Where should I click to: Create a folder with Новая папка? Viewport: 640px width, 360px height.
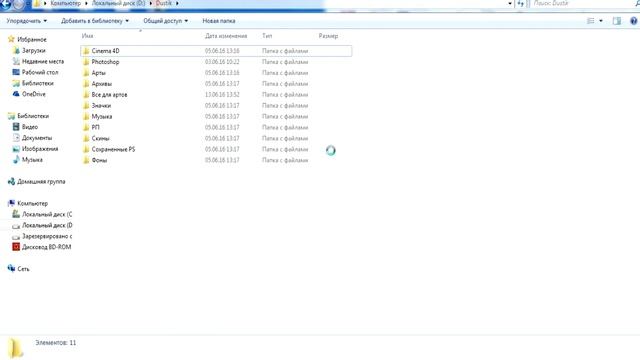(x=219, y=21)
